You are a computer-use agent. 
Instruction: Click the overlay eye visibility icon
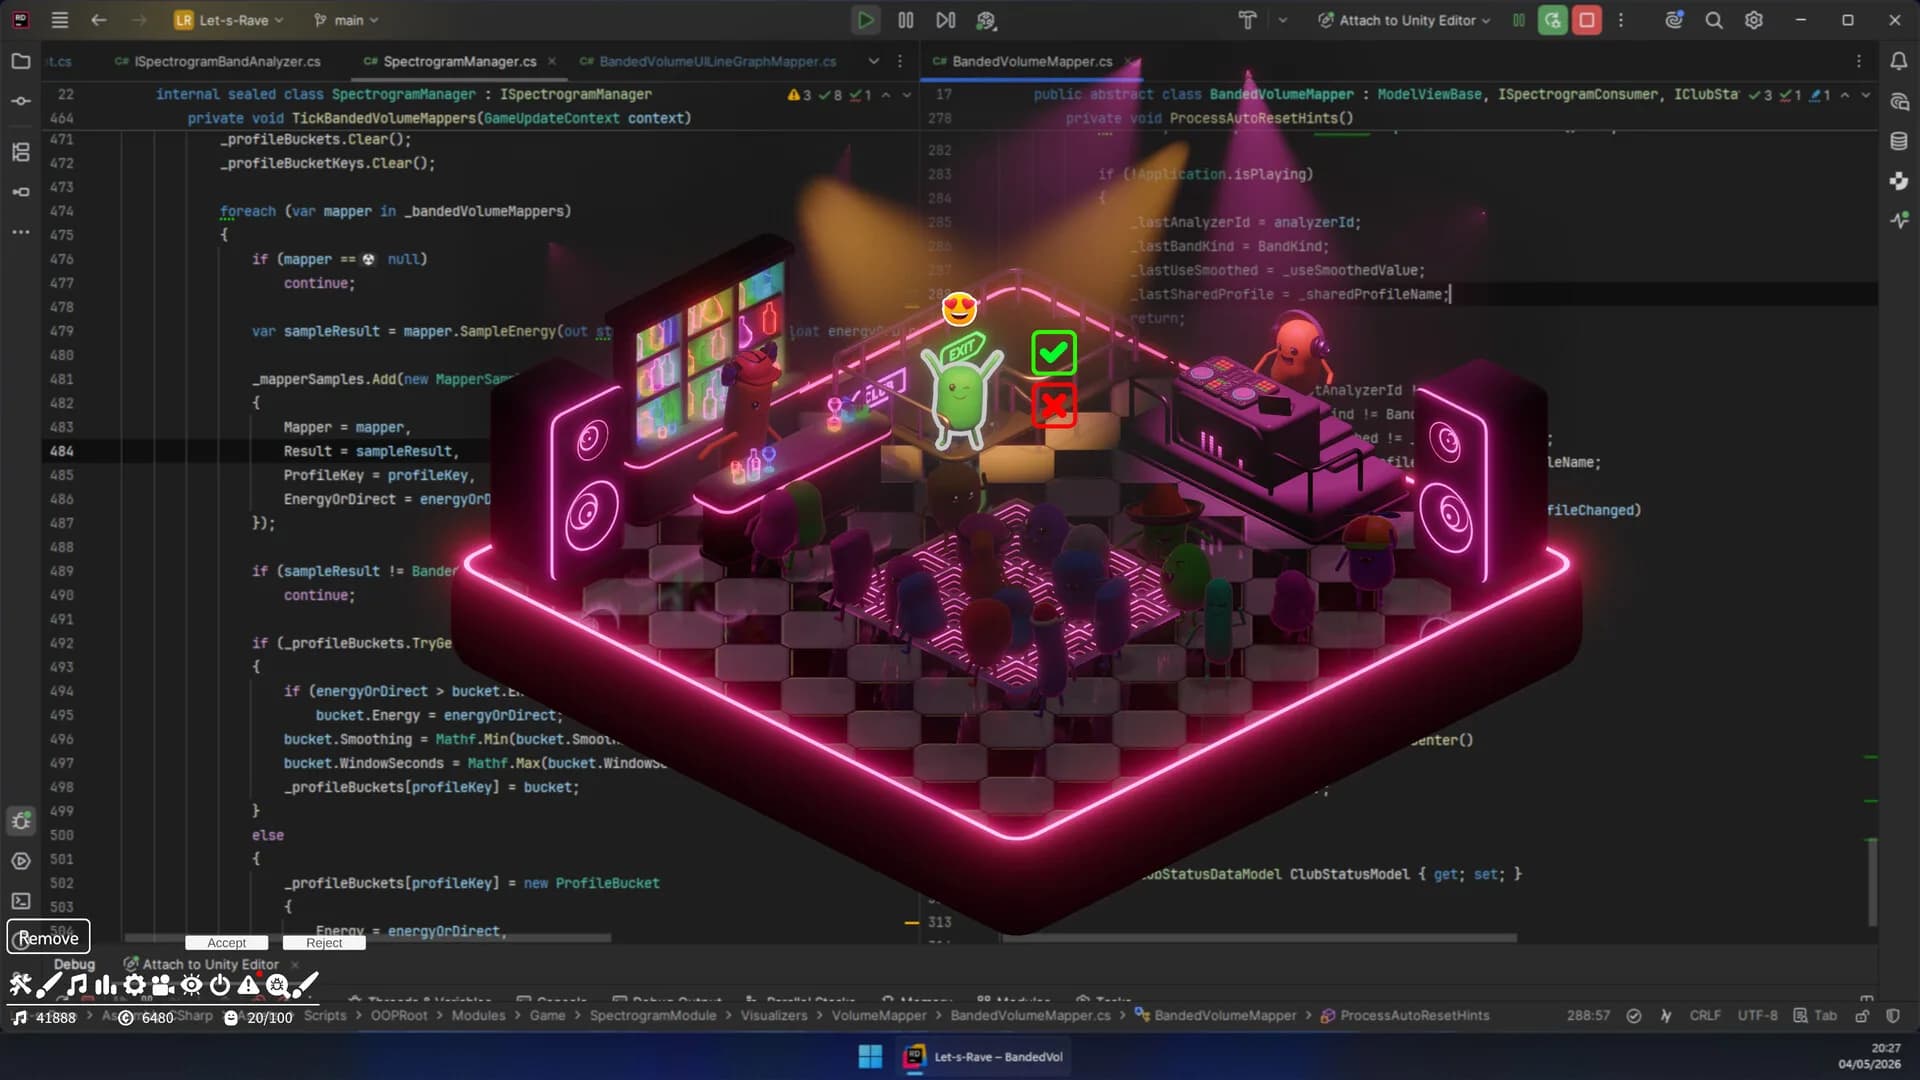(191, 985)
